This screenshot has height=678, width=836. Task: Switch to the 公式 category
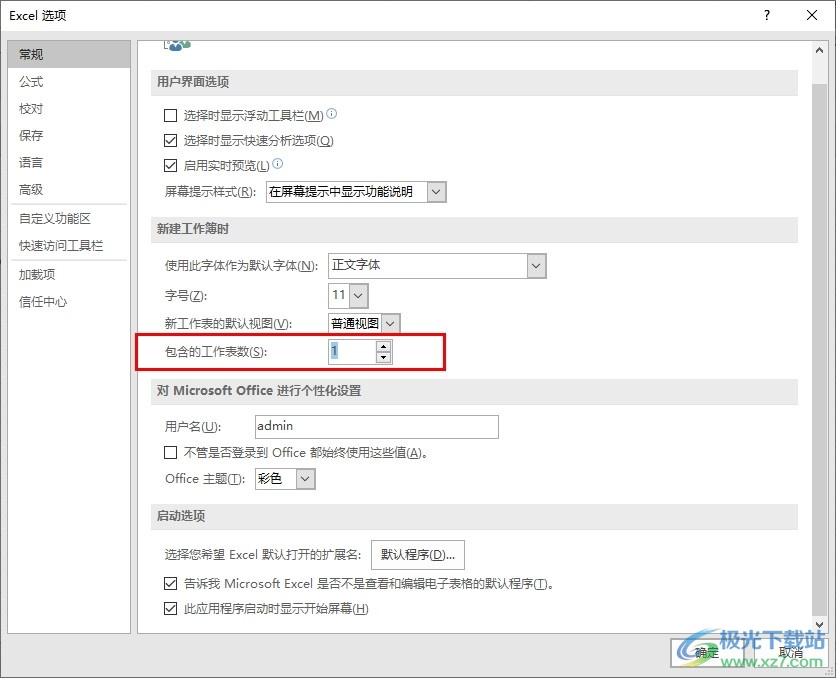point(31,82)
